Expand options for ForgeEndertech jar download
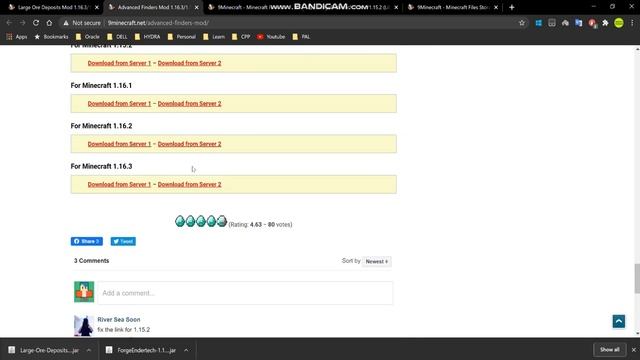This screenshot has height=360, width=640. click(x=186, y=350)
